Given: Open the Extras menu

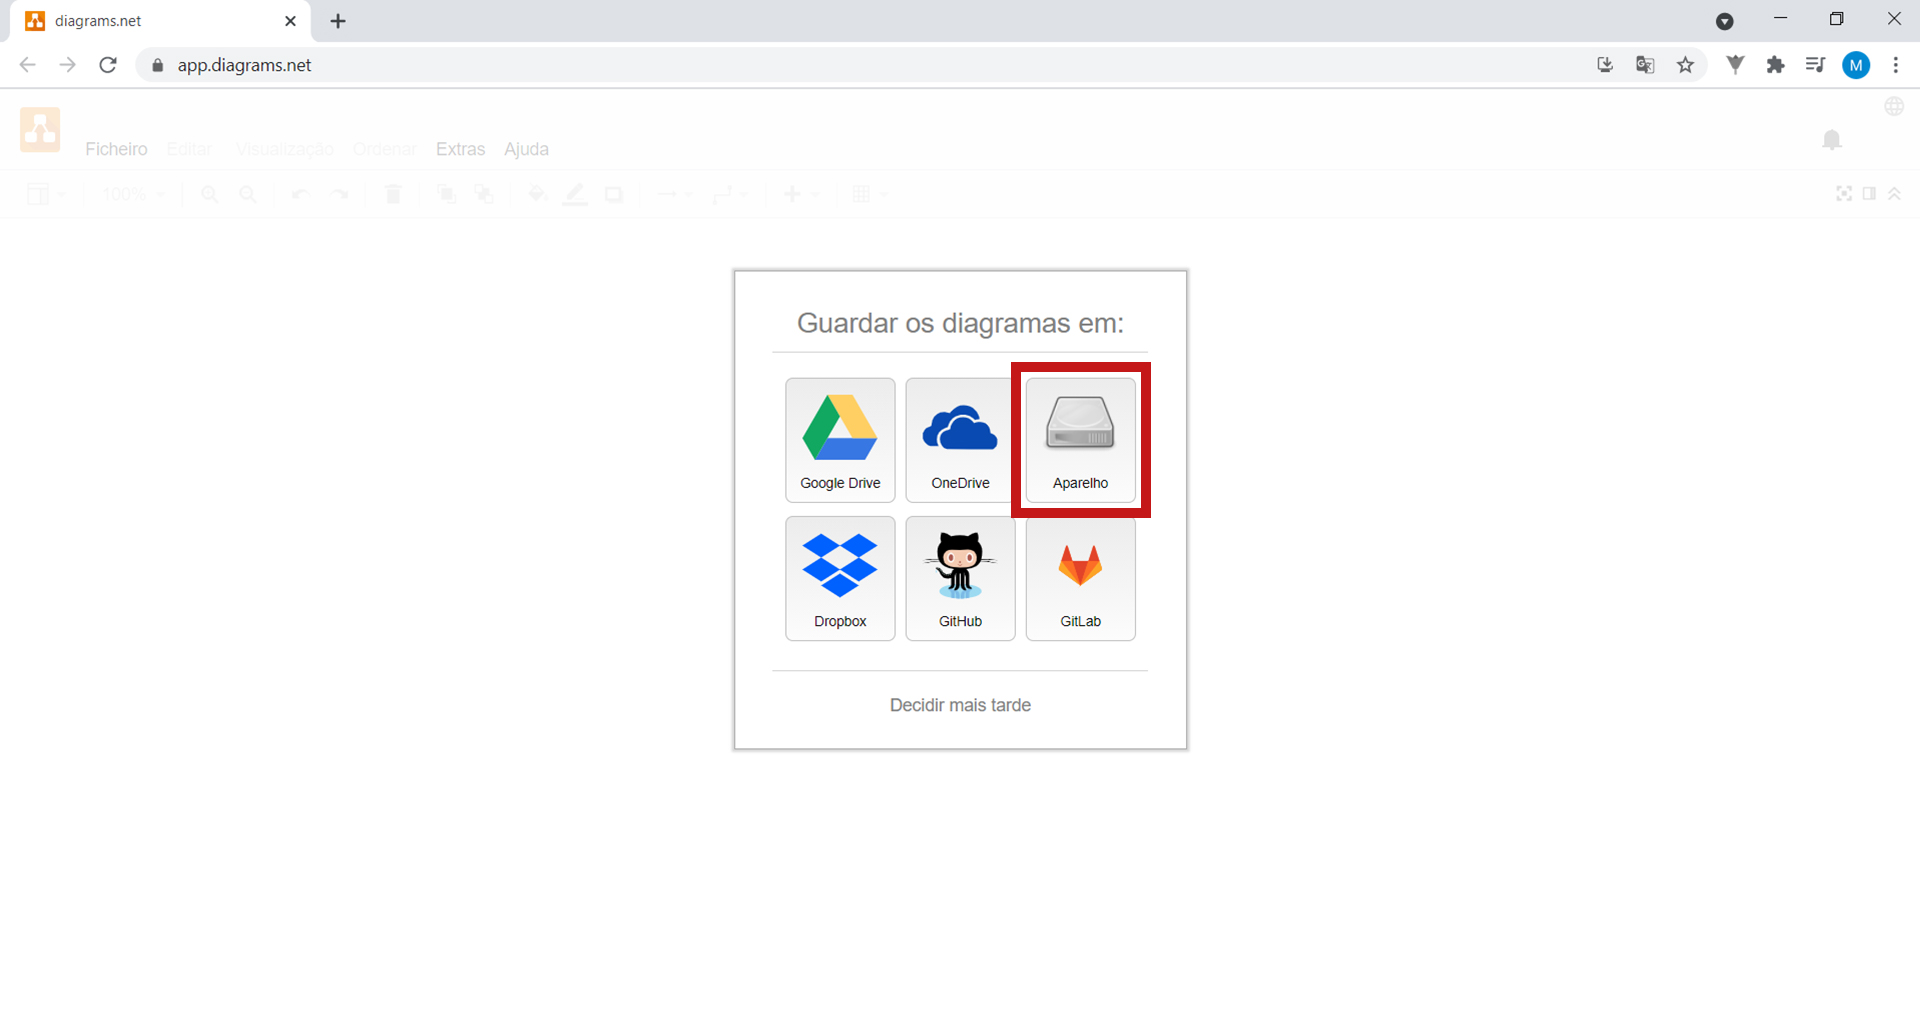Looking at the screenshot, I should pos(460,149).
